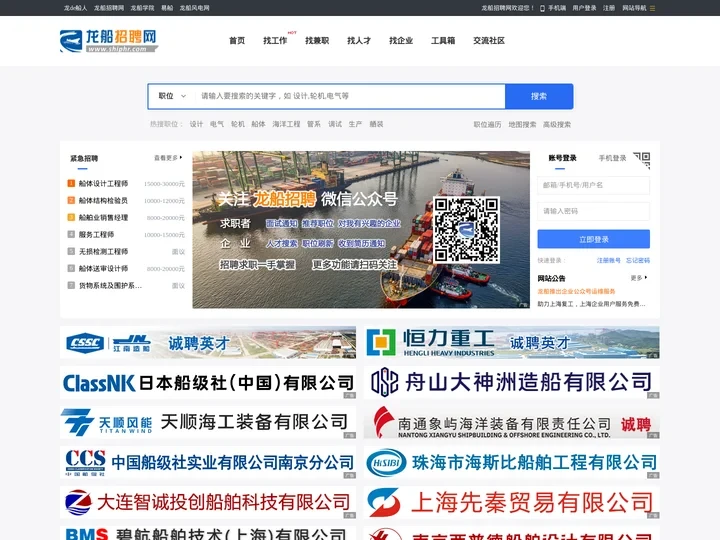This screenshot has height=540, width=720.
Task: Open 找工作 menu item
Action: tap(275, 41)
